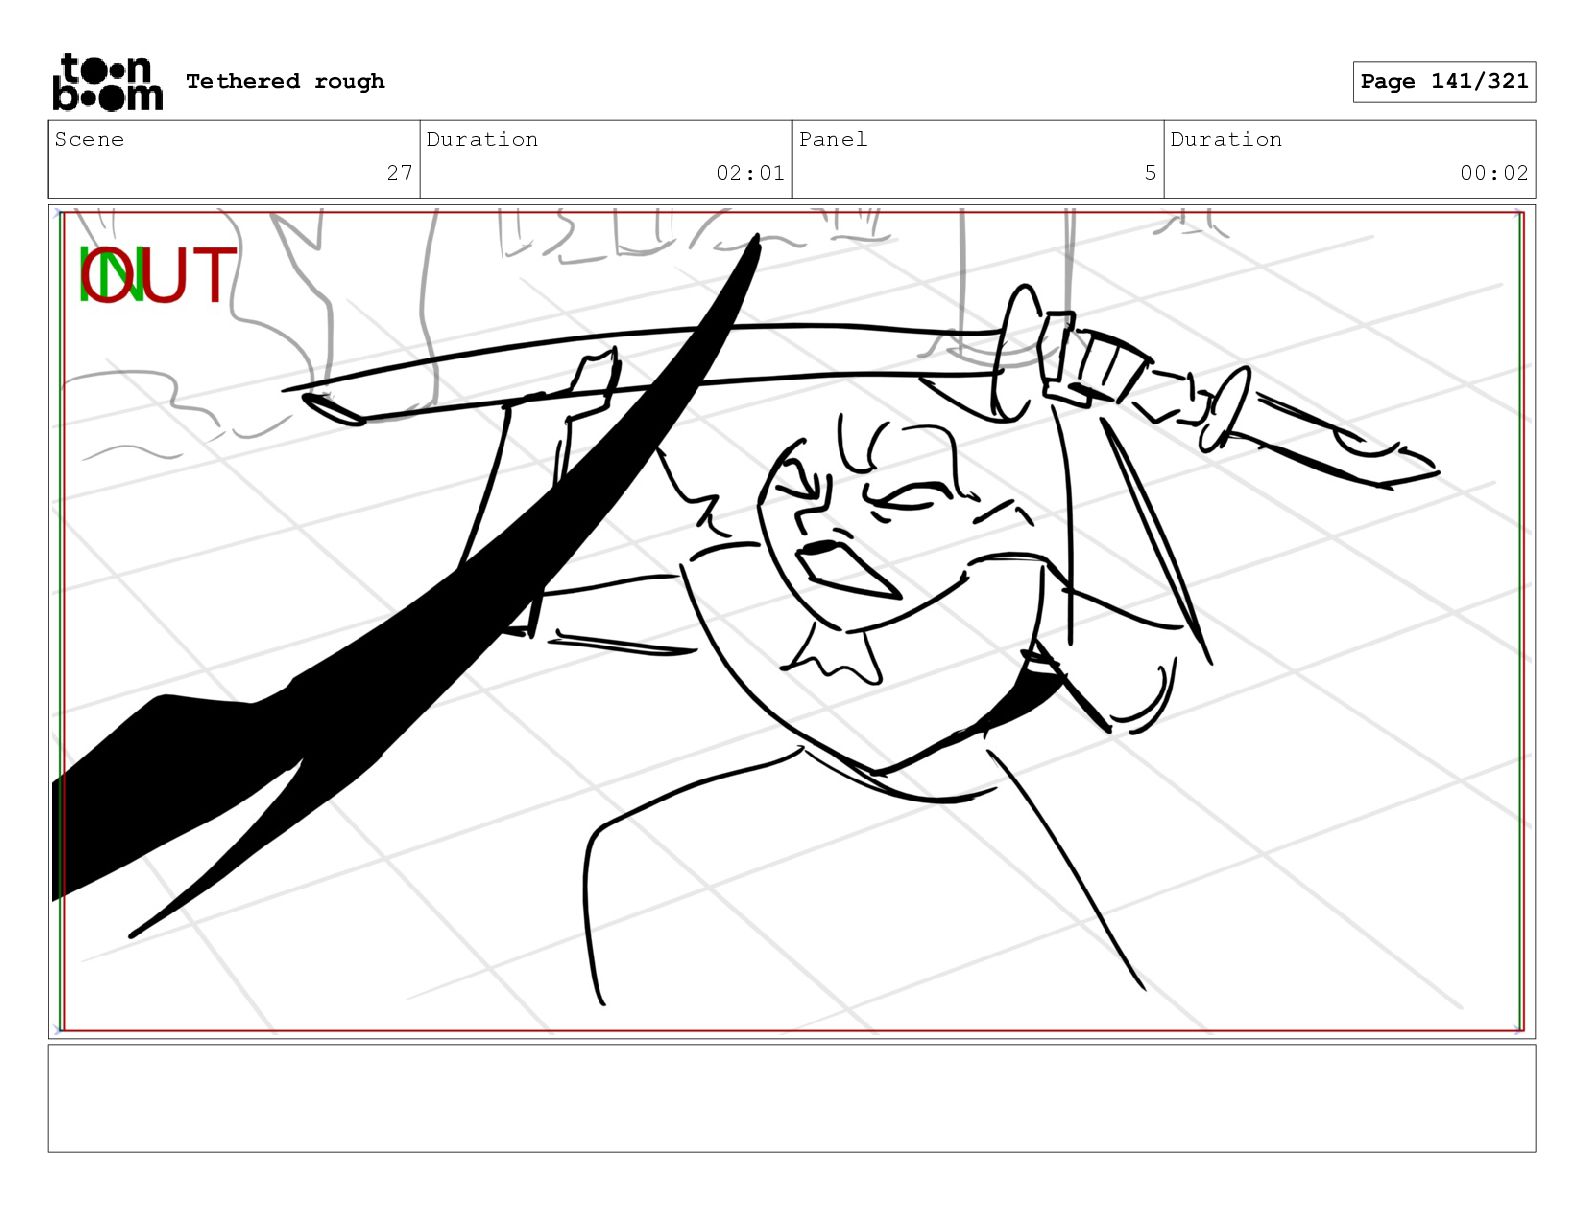Click the 'Duration' label beside Scene
1584x1224 pixels.
coord(482,139)
